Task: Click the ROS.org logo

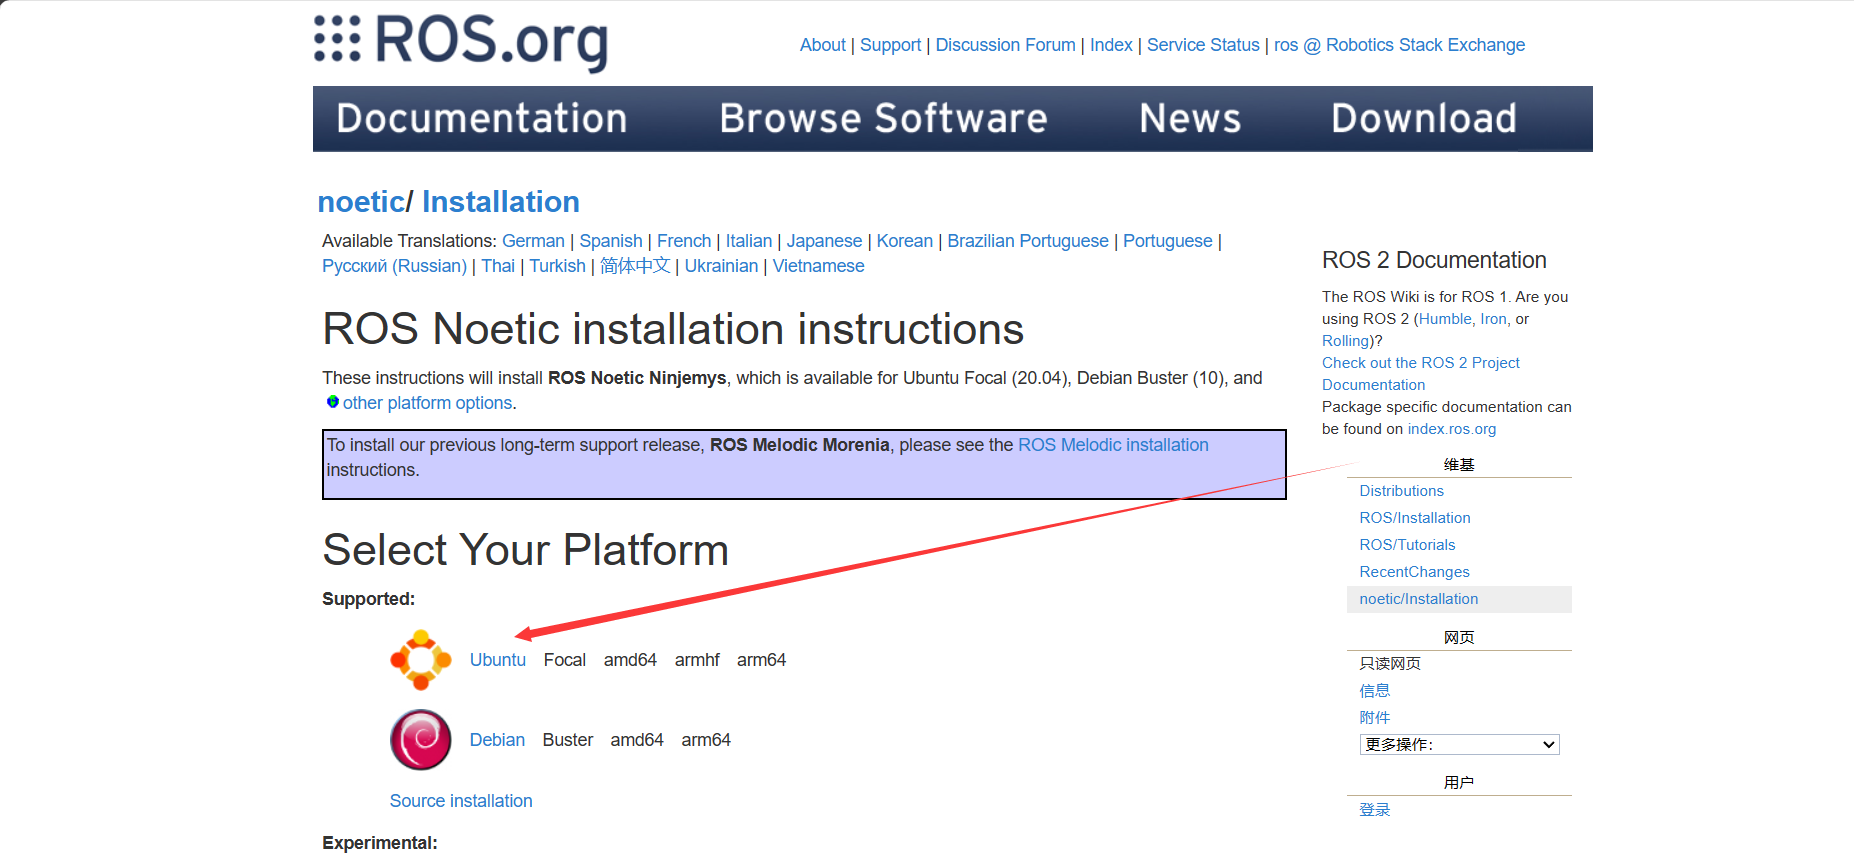Action: click(x=461, y=42)
